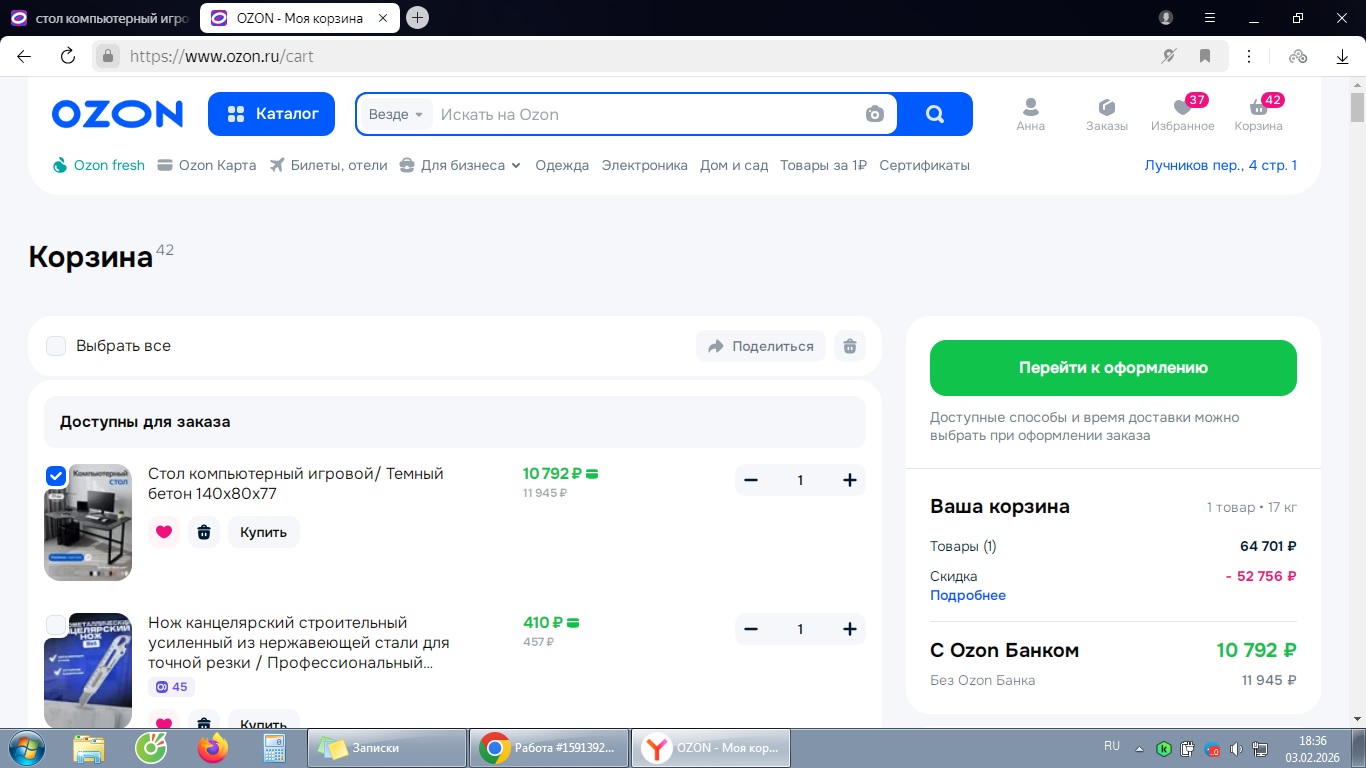Click the lock icon in the address bar
The image size is (1366, 768).
[108, 56]
